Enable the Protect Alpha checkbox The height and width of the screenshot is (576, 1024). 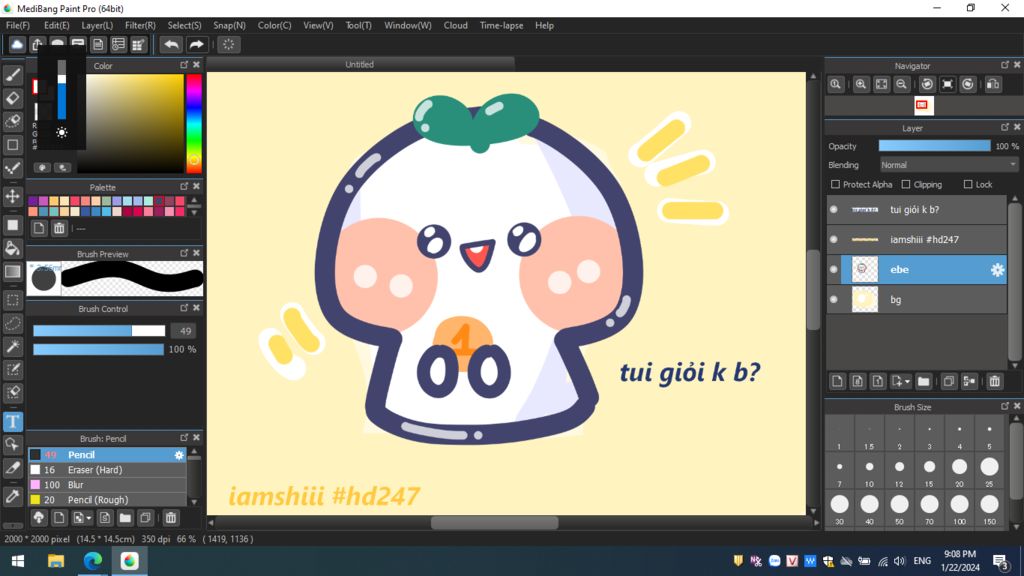tap(836, 185)
